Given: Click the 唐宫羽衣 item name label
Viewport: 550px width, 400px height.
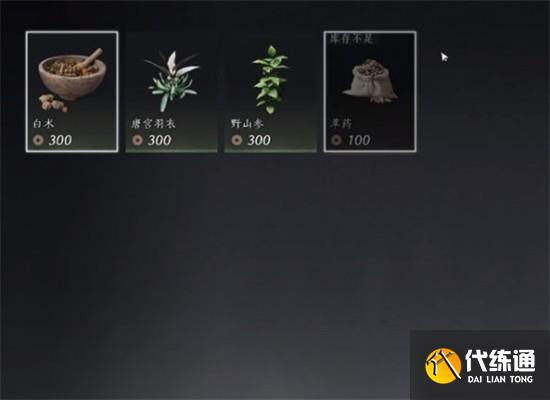Looking at the screenshot, I should [153, 124].
